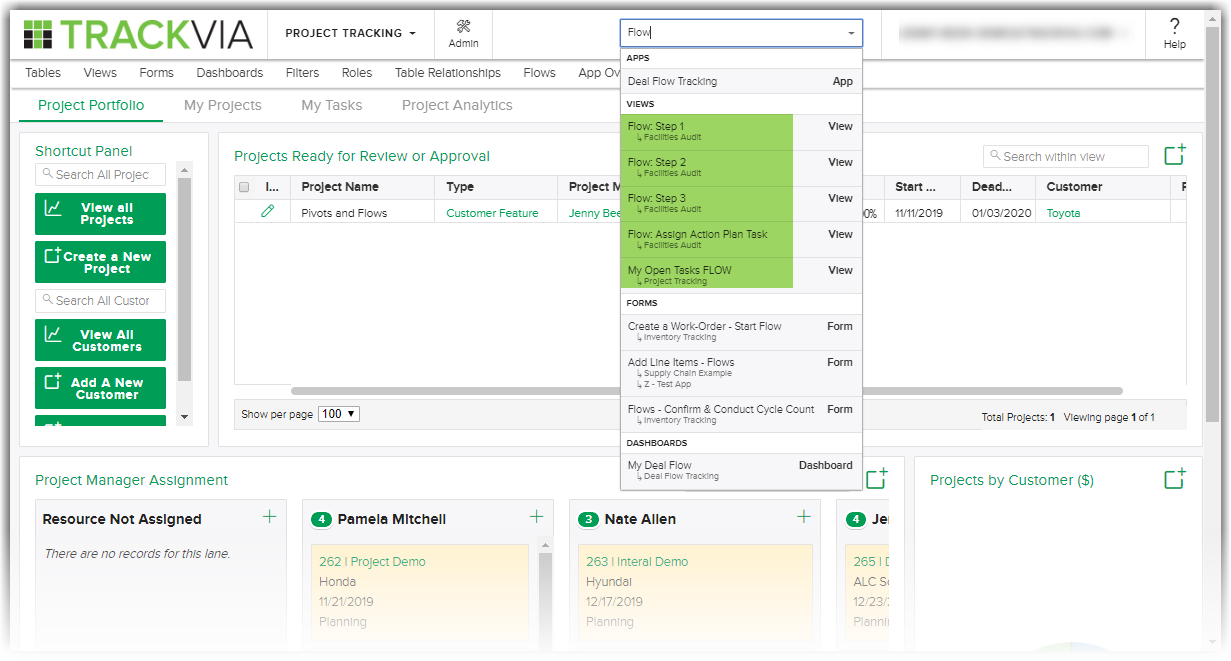Select Flows - Confirm & Conduct Cycle Count form
This screenshot has height=661, width=1231.
click(x=741, y=414)
